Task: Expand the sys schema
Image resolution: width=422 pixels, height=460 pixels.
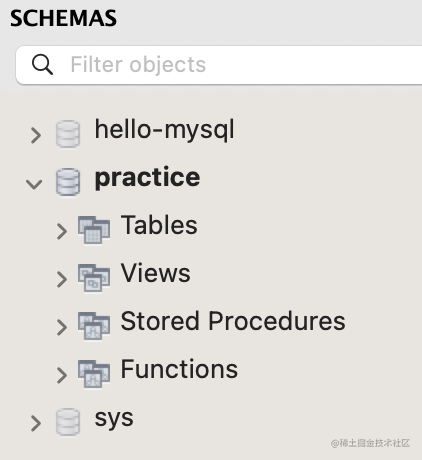Action: (x=36, y=423)
